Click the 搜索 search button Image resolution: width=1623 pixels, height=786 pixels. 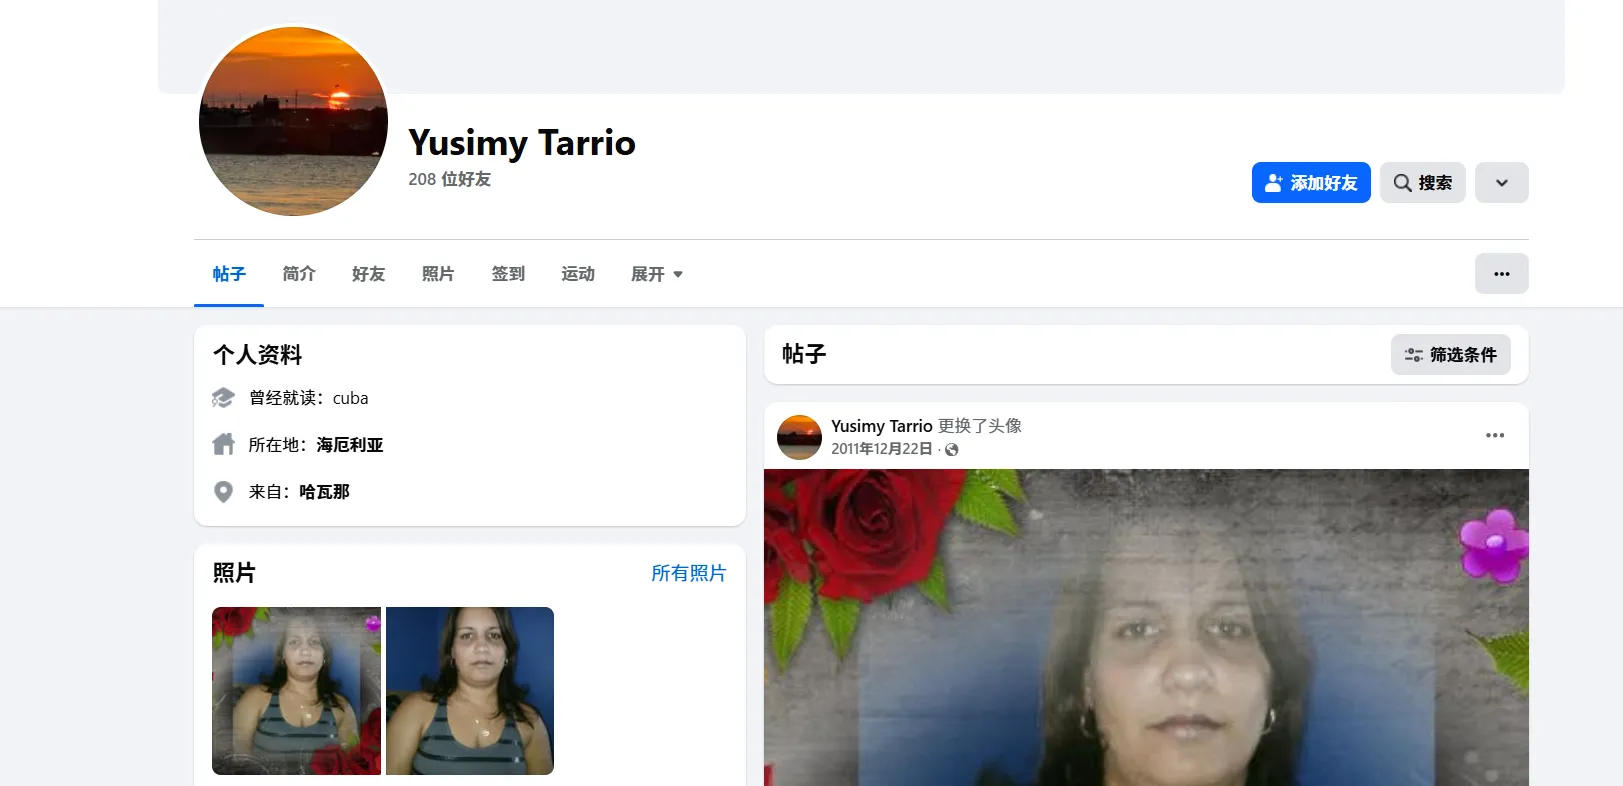pyautogui.click(x=1423, y=183)
